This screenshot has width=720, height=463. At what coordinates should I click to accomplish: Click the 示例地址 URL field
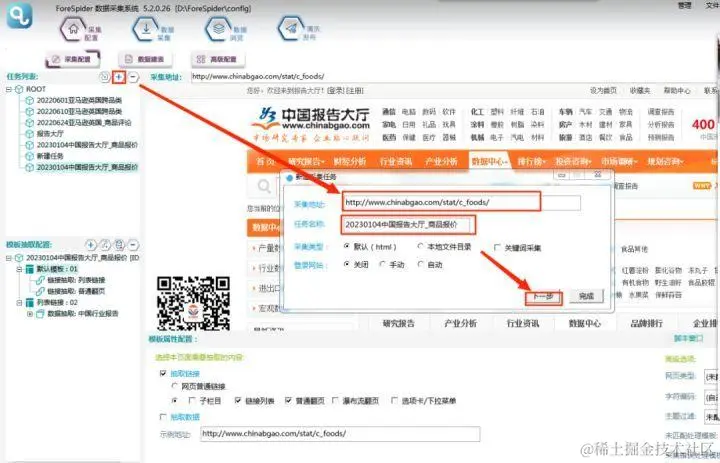340,434
